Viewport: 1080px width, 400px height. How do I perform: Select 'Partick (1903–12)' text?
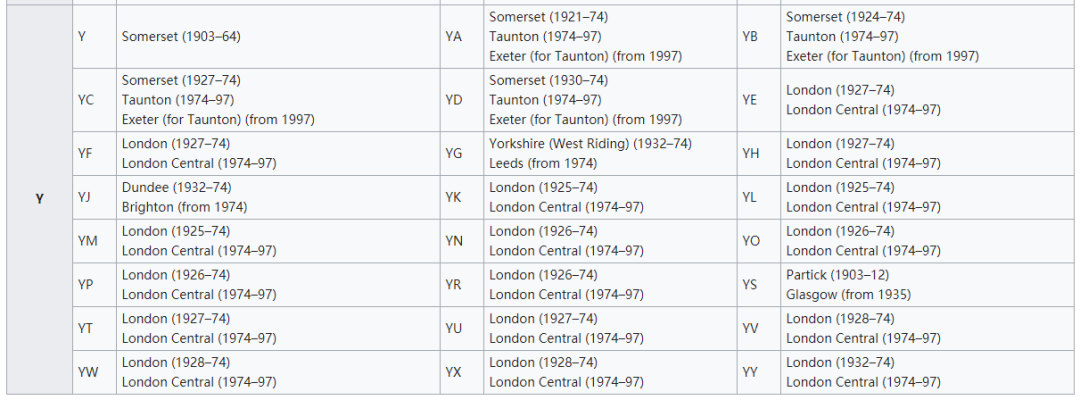click(838, 275)
